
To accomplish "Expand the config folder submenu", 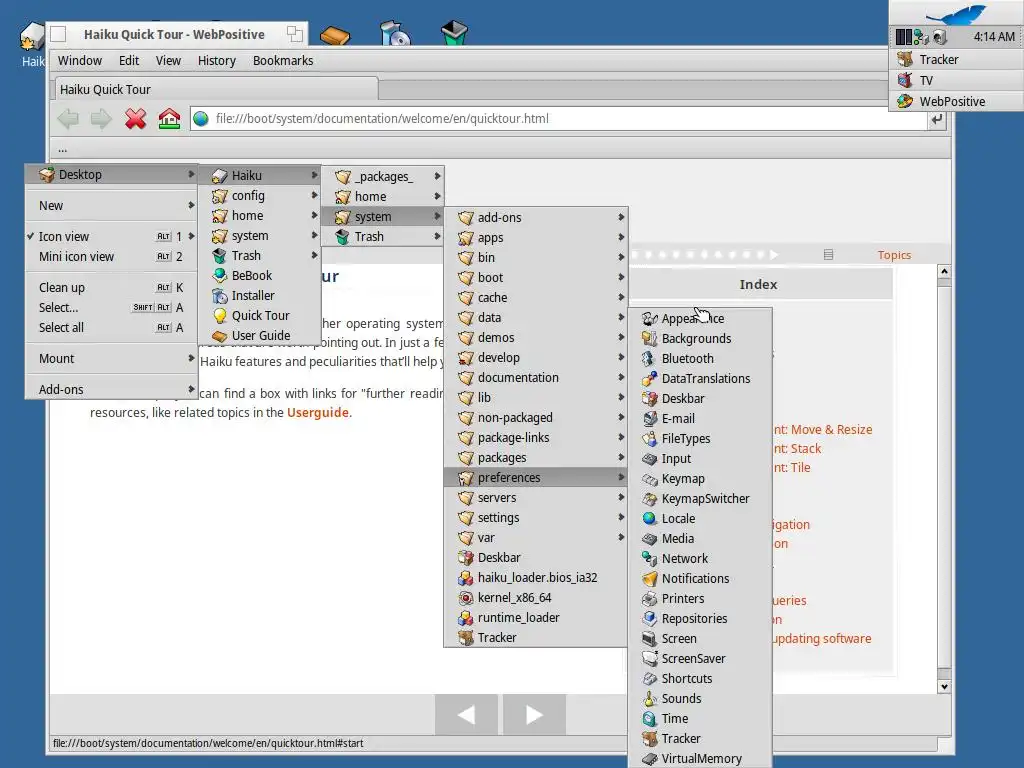I will click(259, 196).
